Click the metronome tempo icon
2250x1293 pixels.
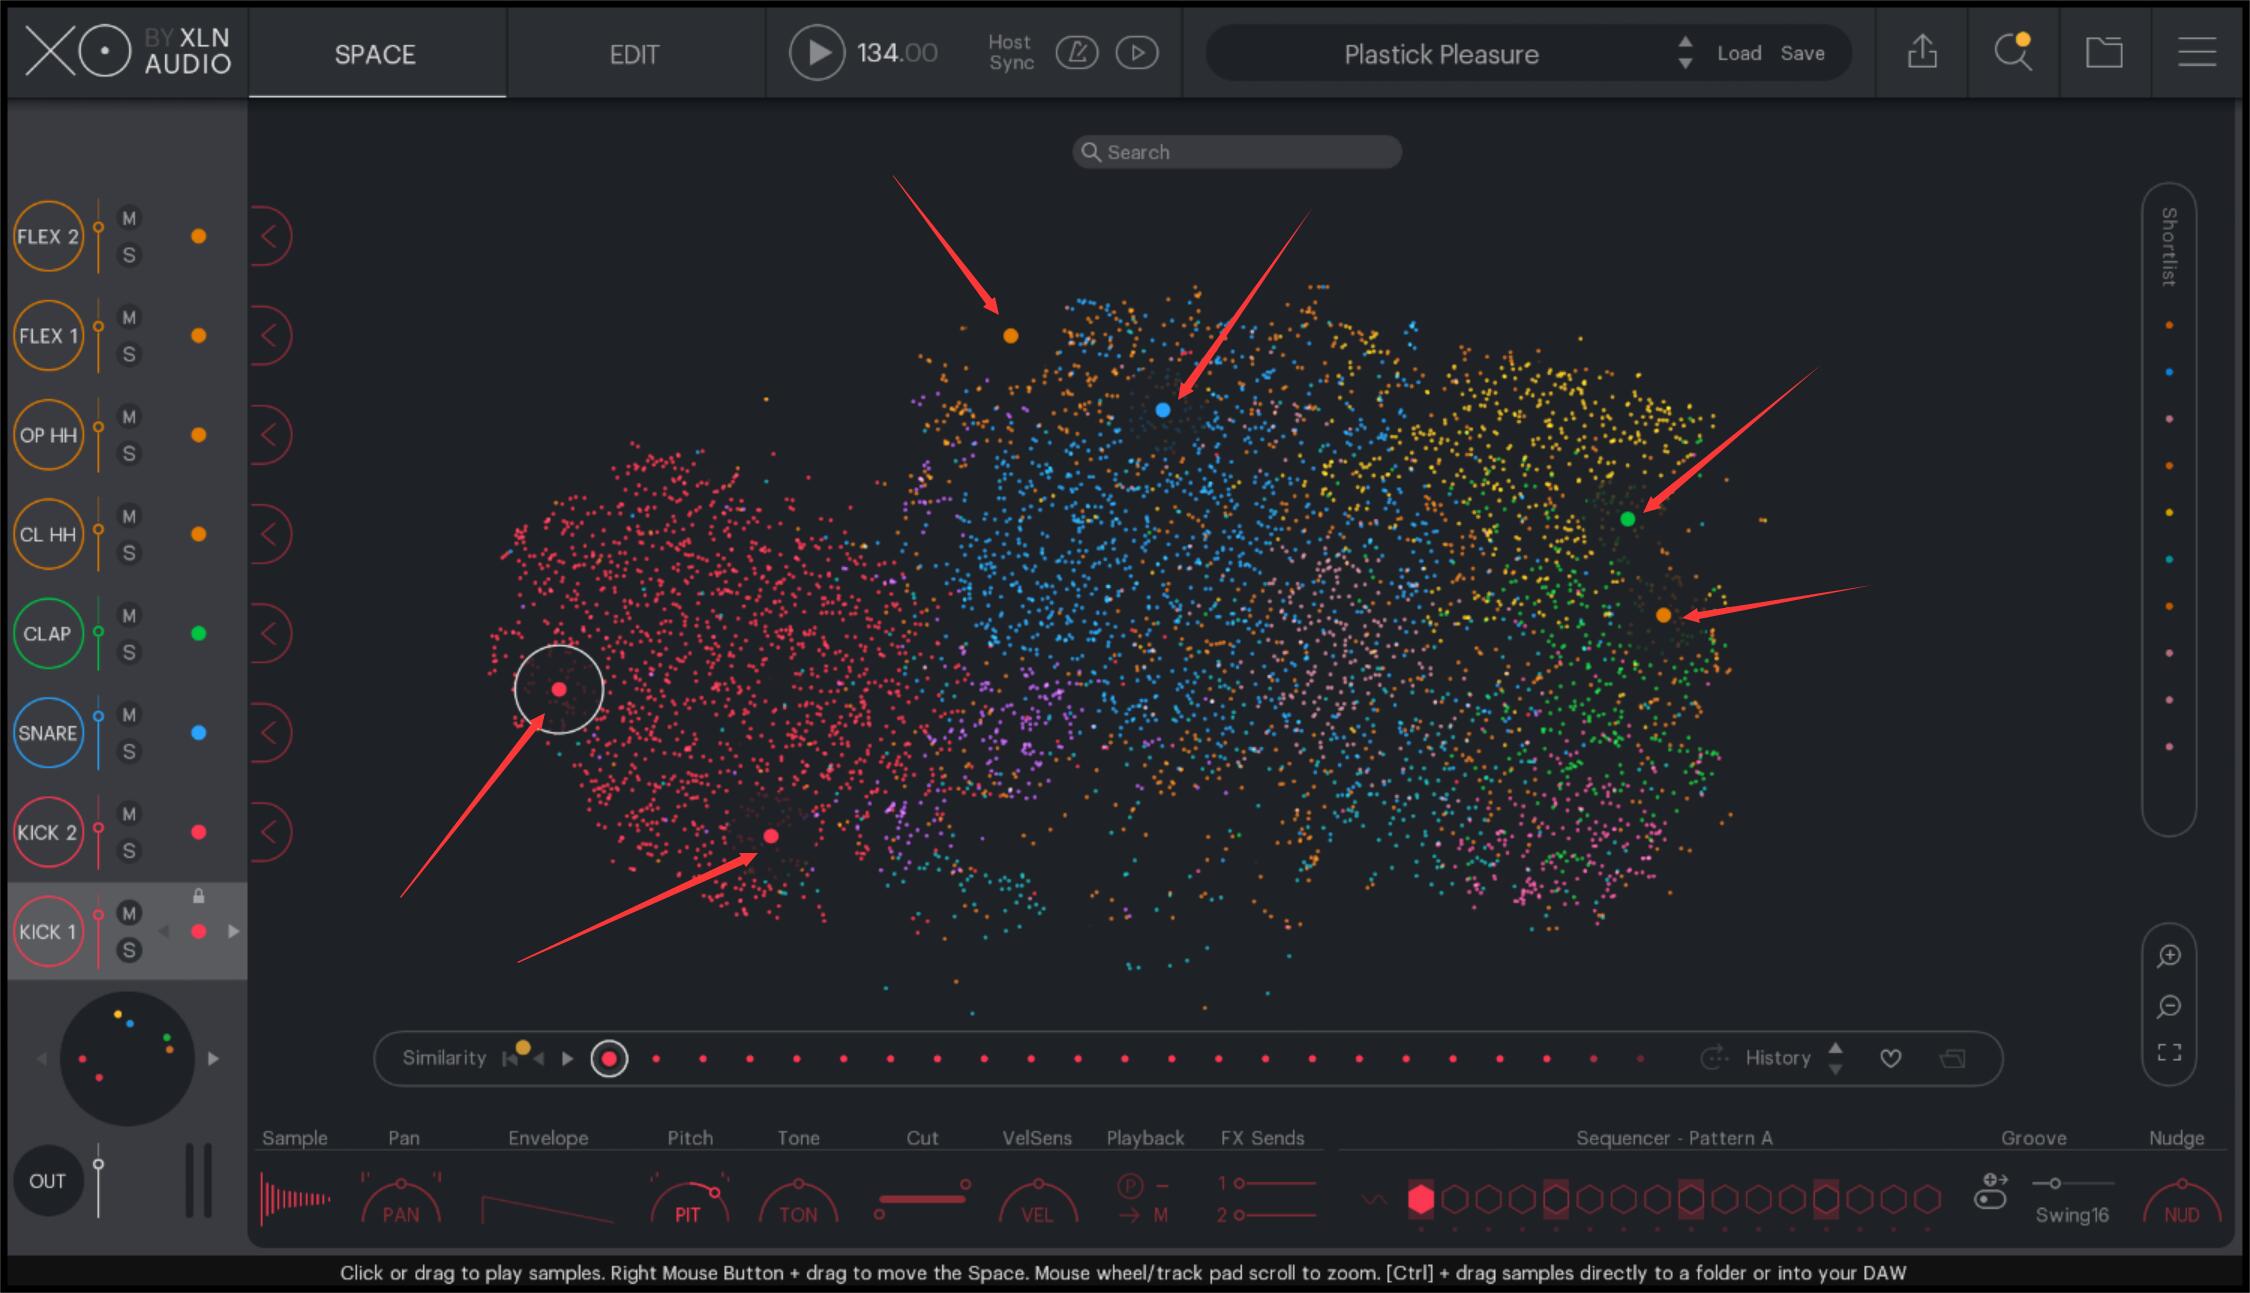pos(1077,53)
